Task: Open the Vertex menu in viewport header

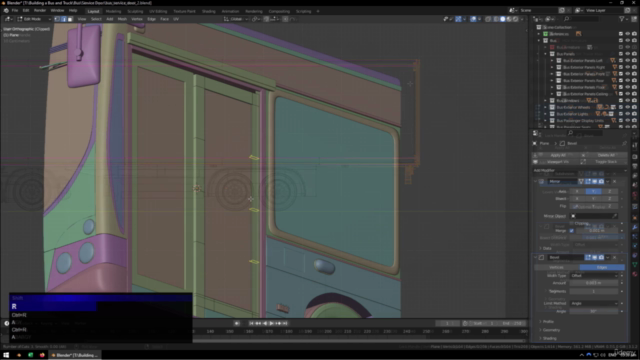Action: click(x=137, y=19)
